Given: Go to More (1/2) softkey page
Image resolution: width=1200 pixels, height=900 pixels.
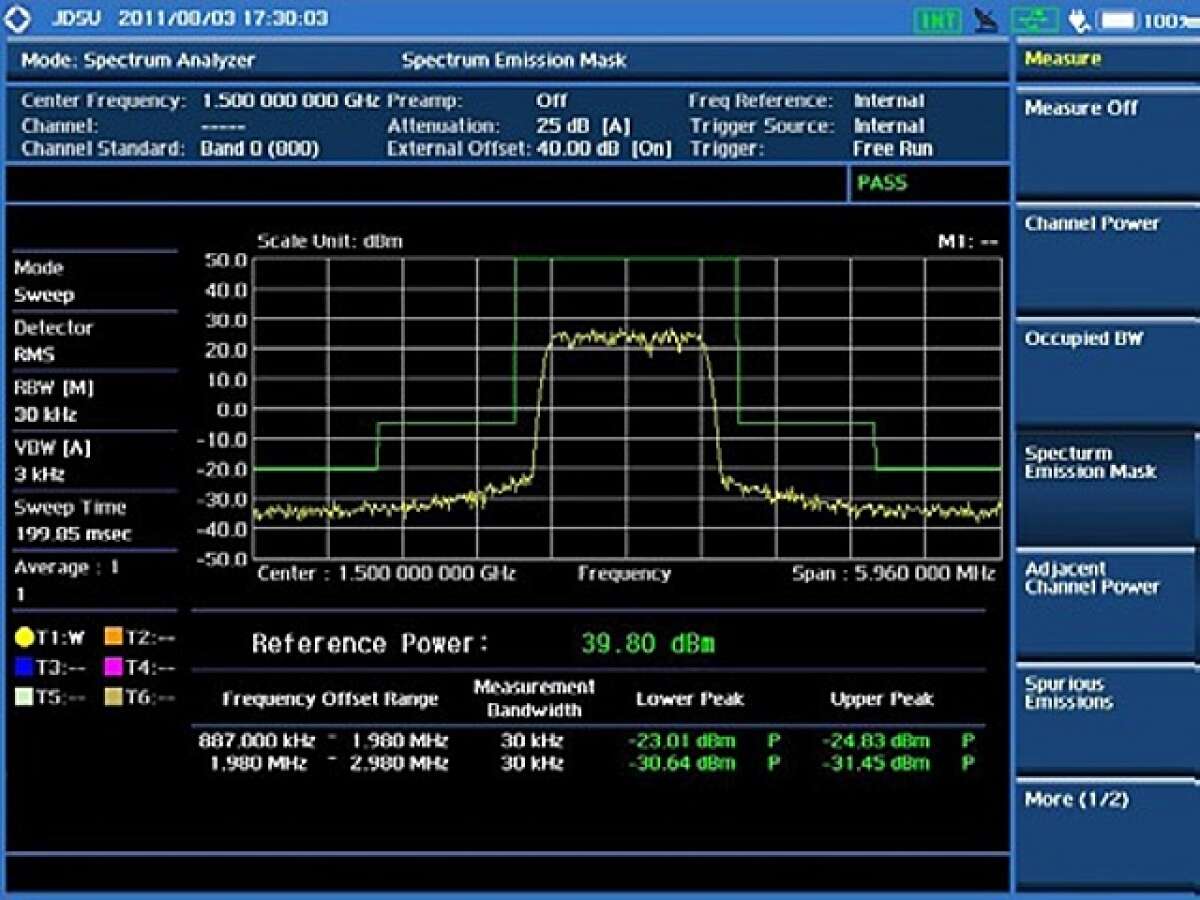Looking at the screenshot, I should 1106,832.
